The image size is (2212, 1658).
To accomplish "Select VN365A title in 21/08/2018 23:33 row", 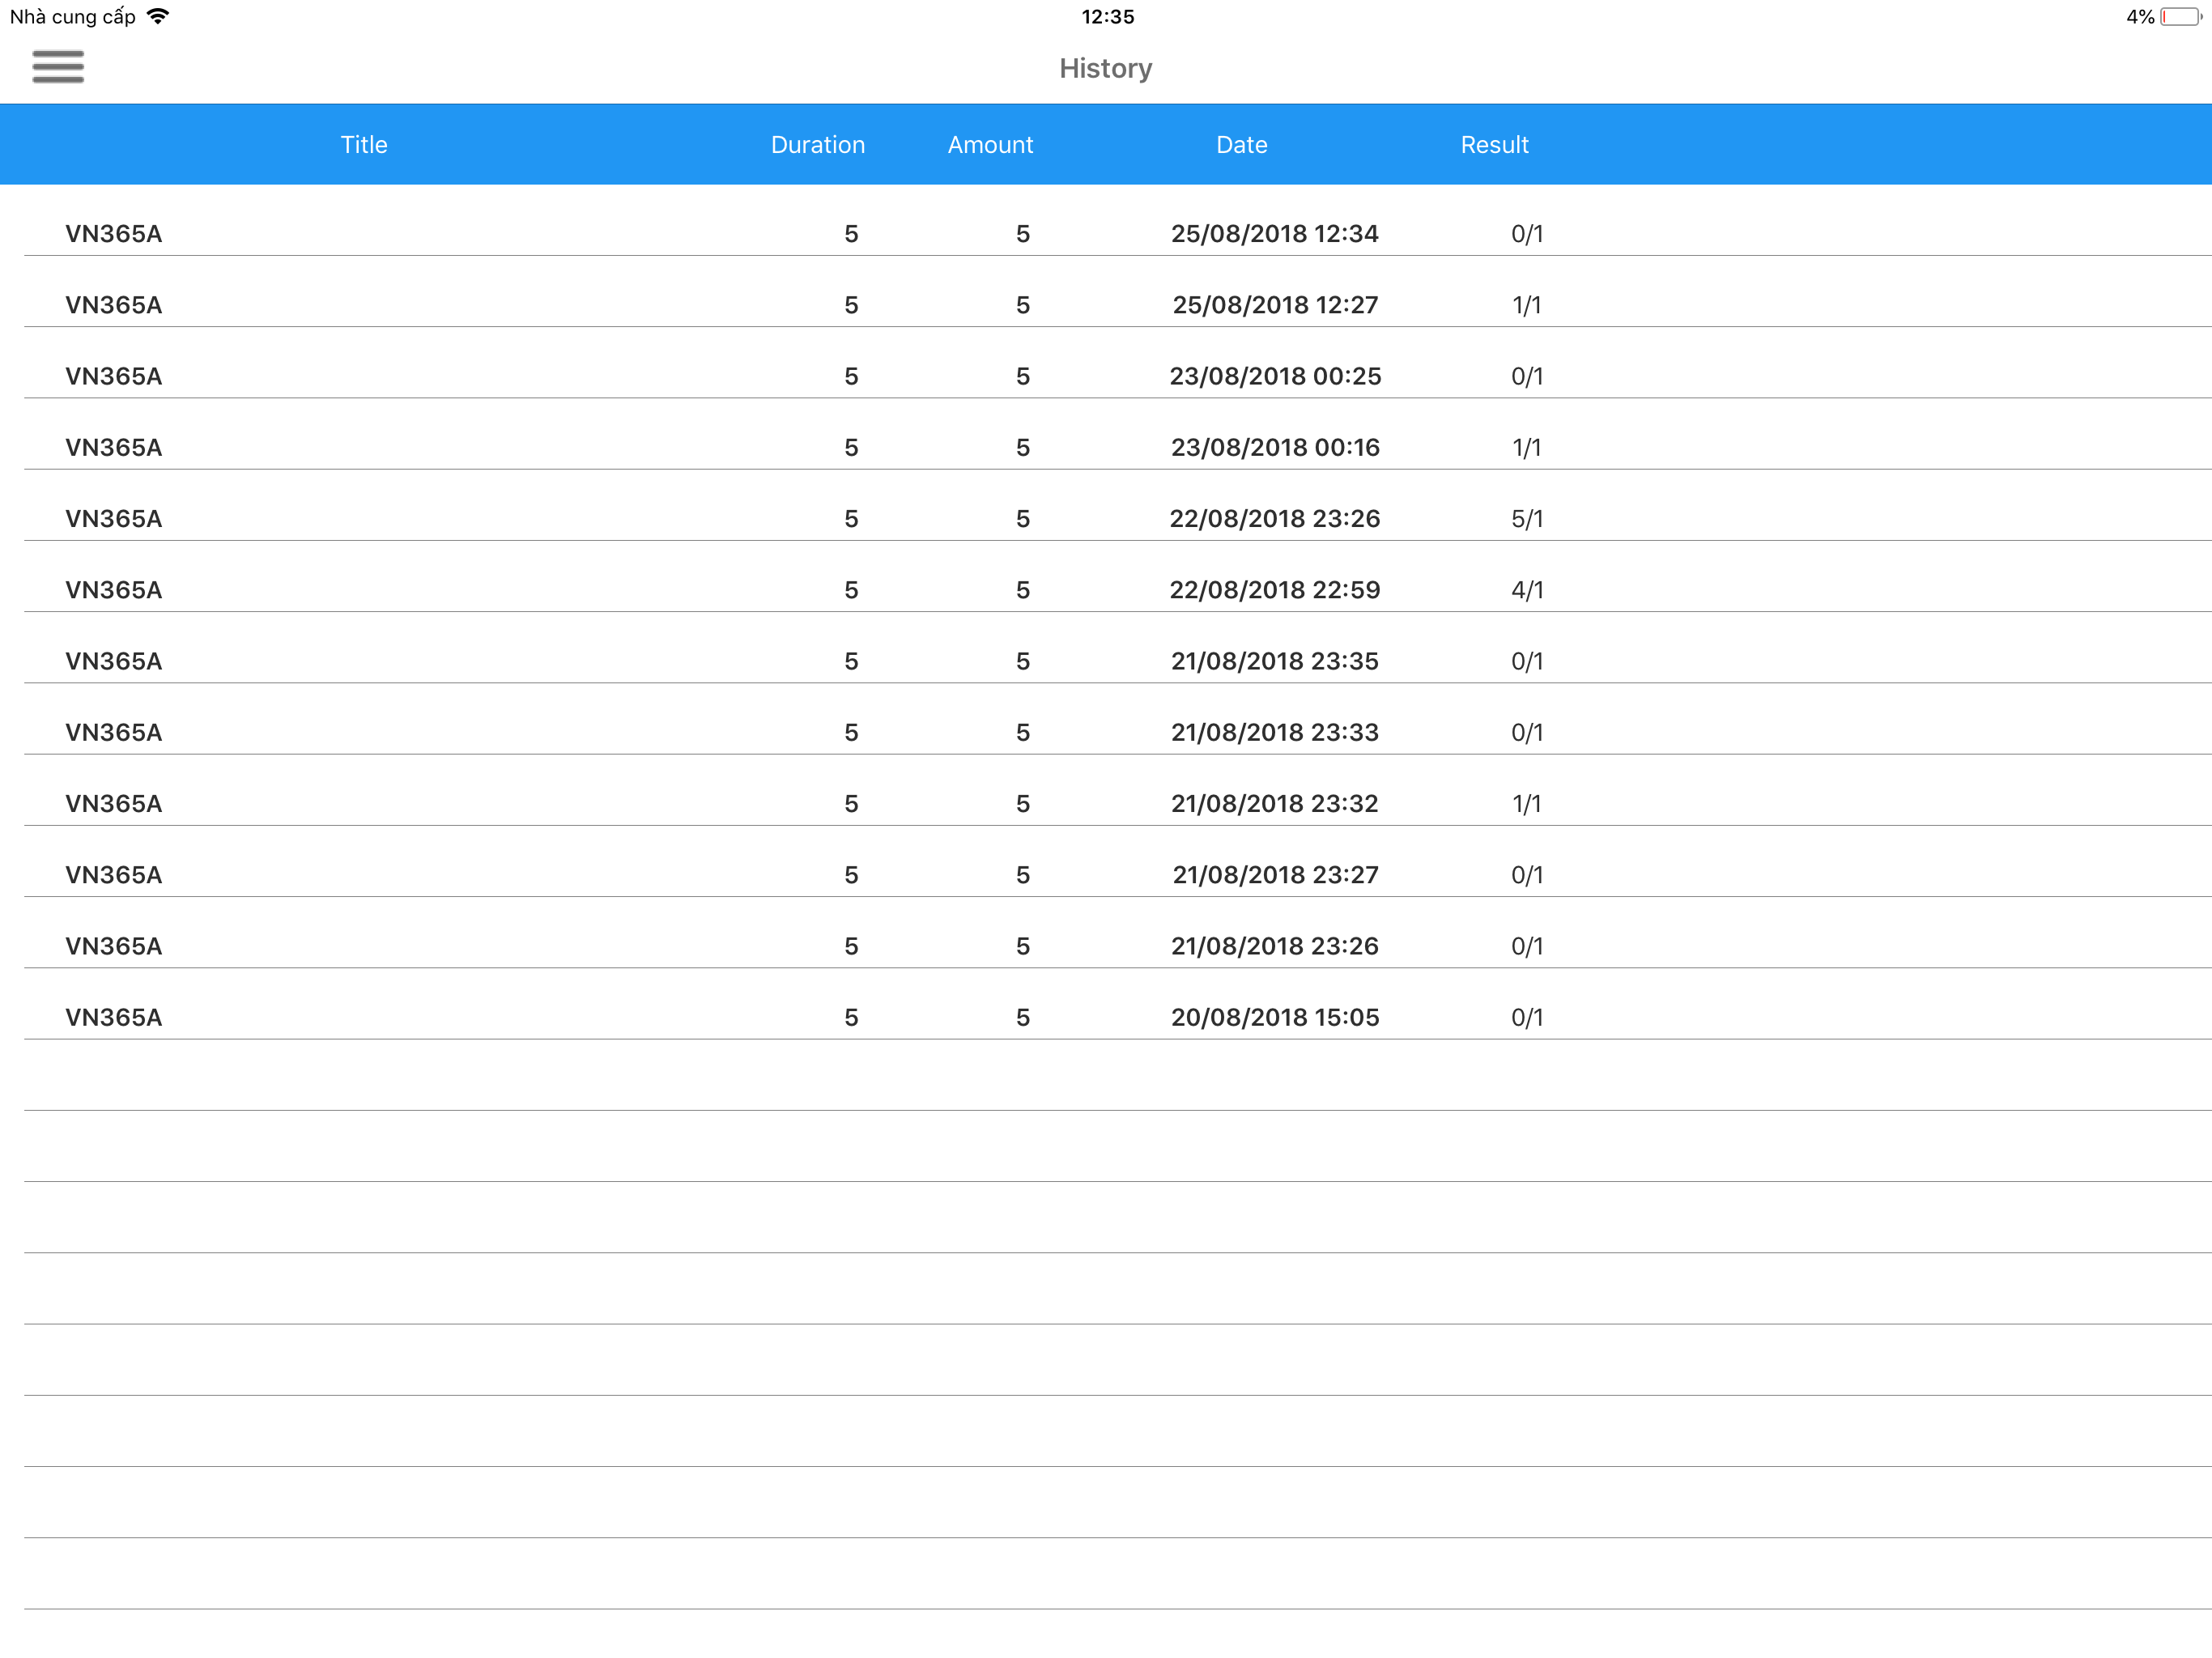I will point(114,733).
